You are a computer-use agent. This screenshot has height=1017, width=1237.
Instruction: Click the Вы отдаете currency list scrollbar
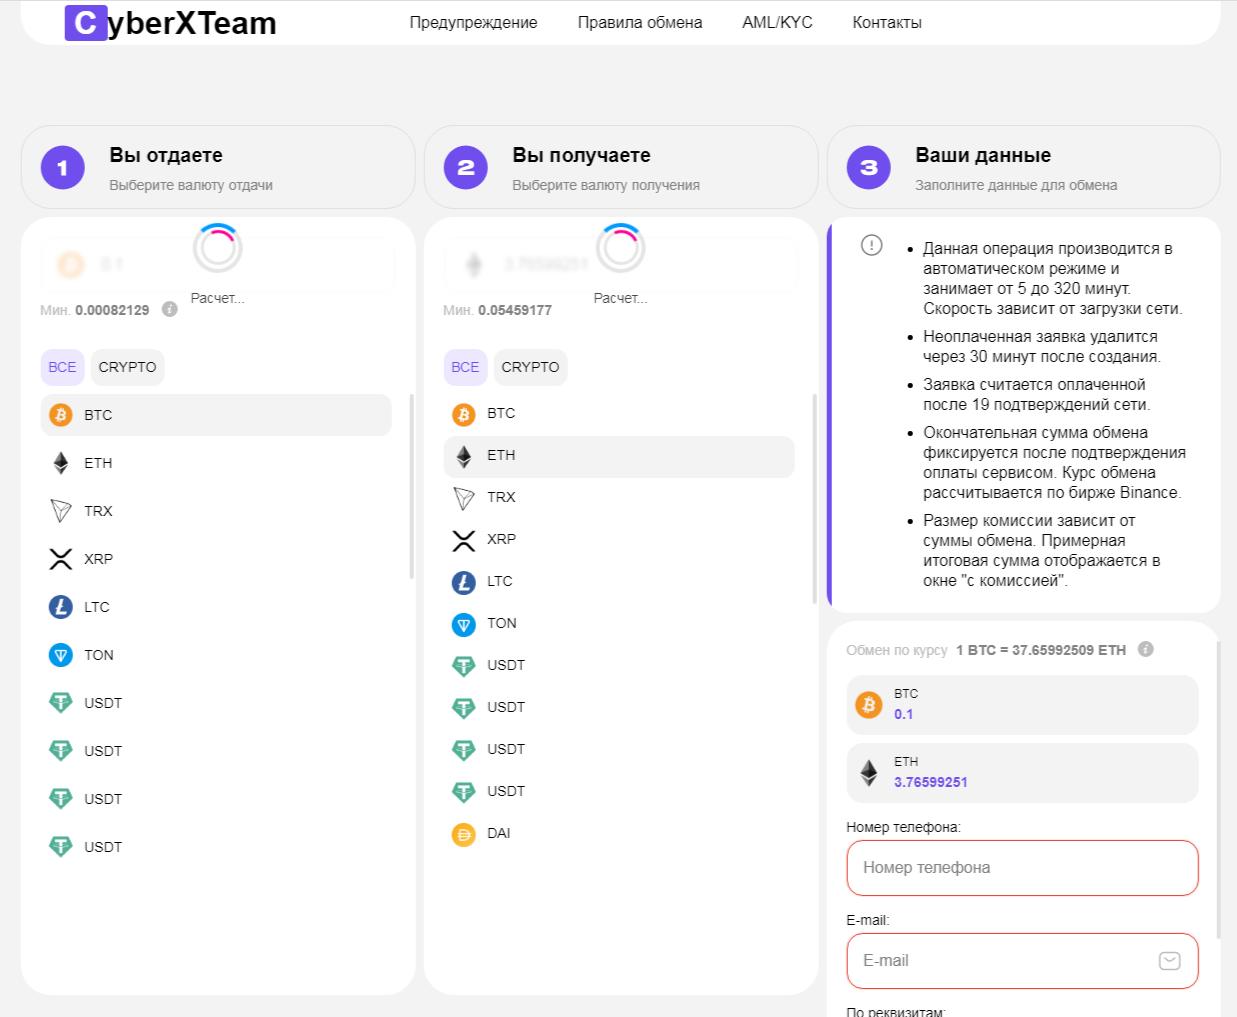coord(412,486)
